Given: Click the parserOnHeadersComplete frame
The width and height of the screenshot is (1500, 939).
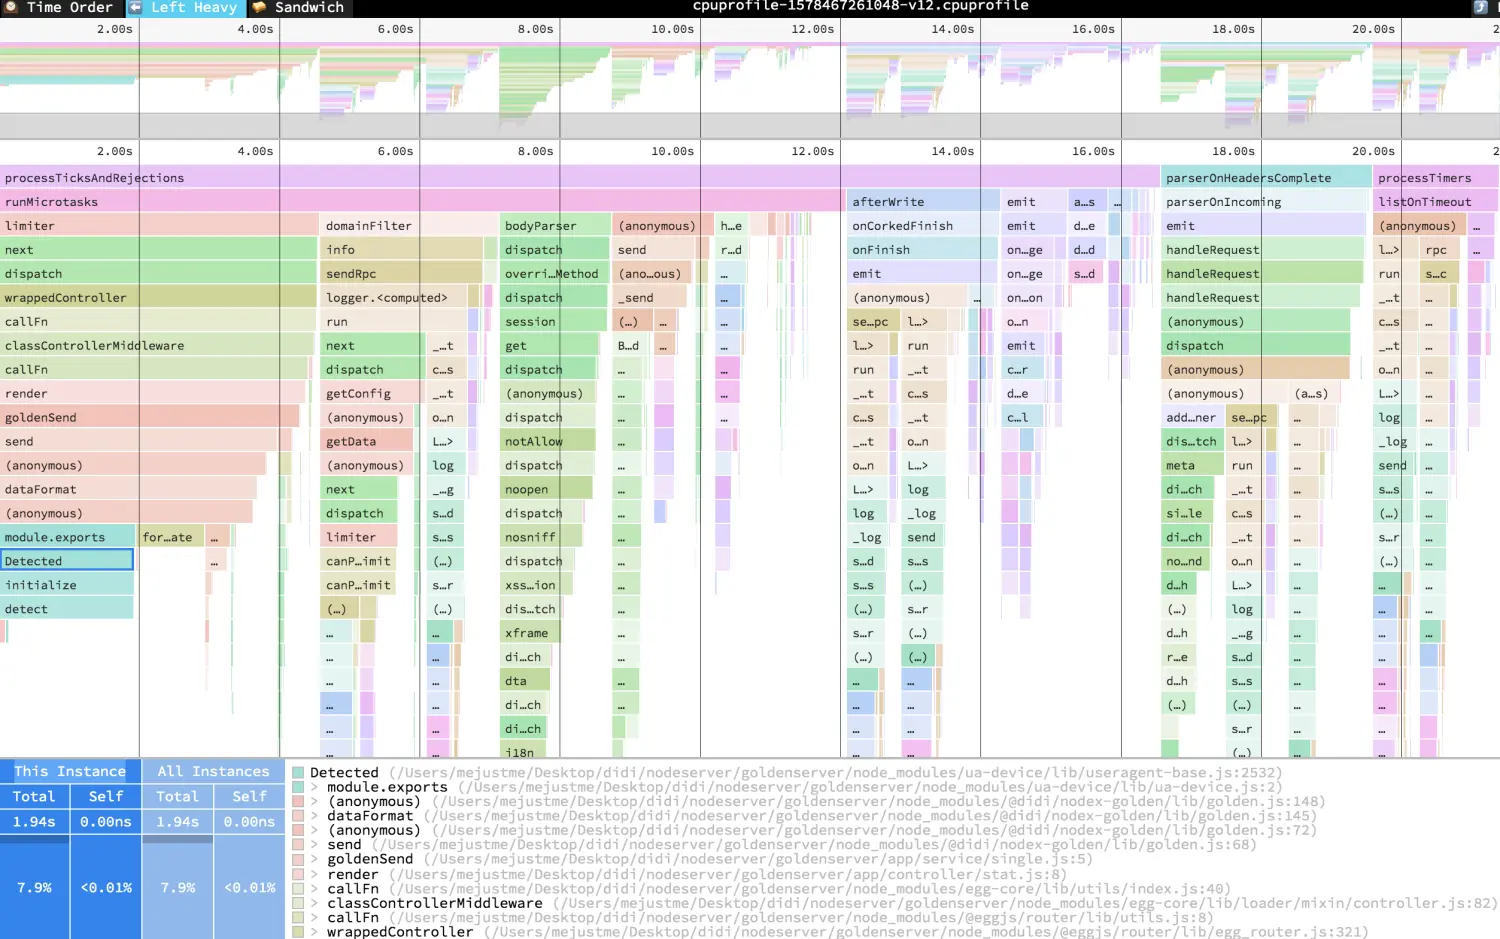Looking at the screenshot, I should click(x=1266, y=178).
